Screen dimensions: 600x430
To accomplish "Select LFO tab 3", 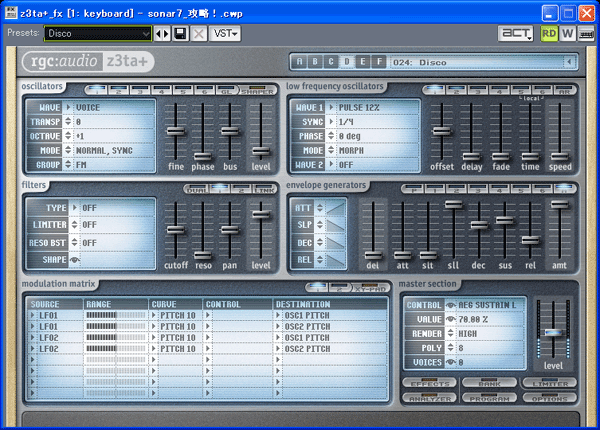I will coord(477,91).
